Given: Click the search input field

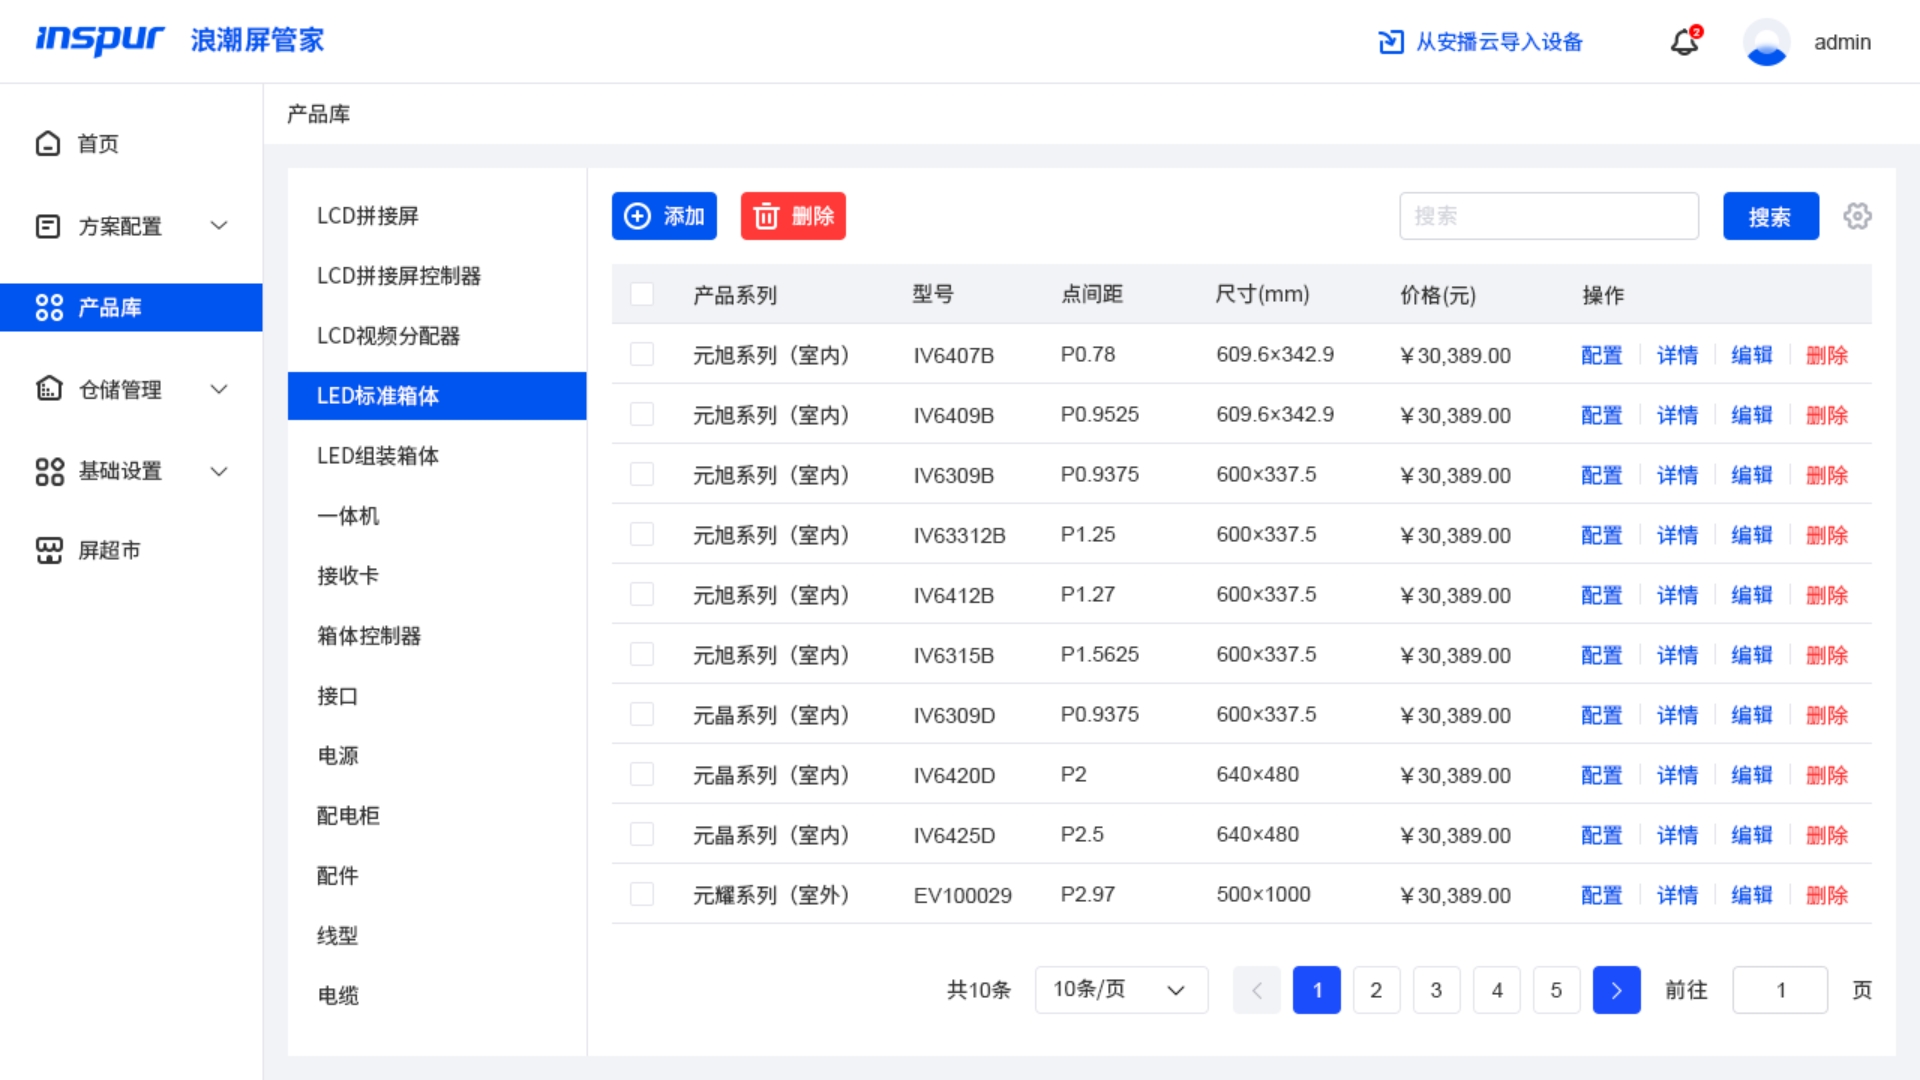Looking at the screenshot, I should (1548, 216).
